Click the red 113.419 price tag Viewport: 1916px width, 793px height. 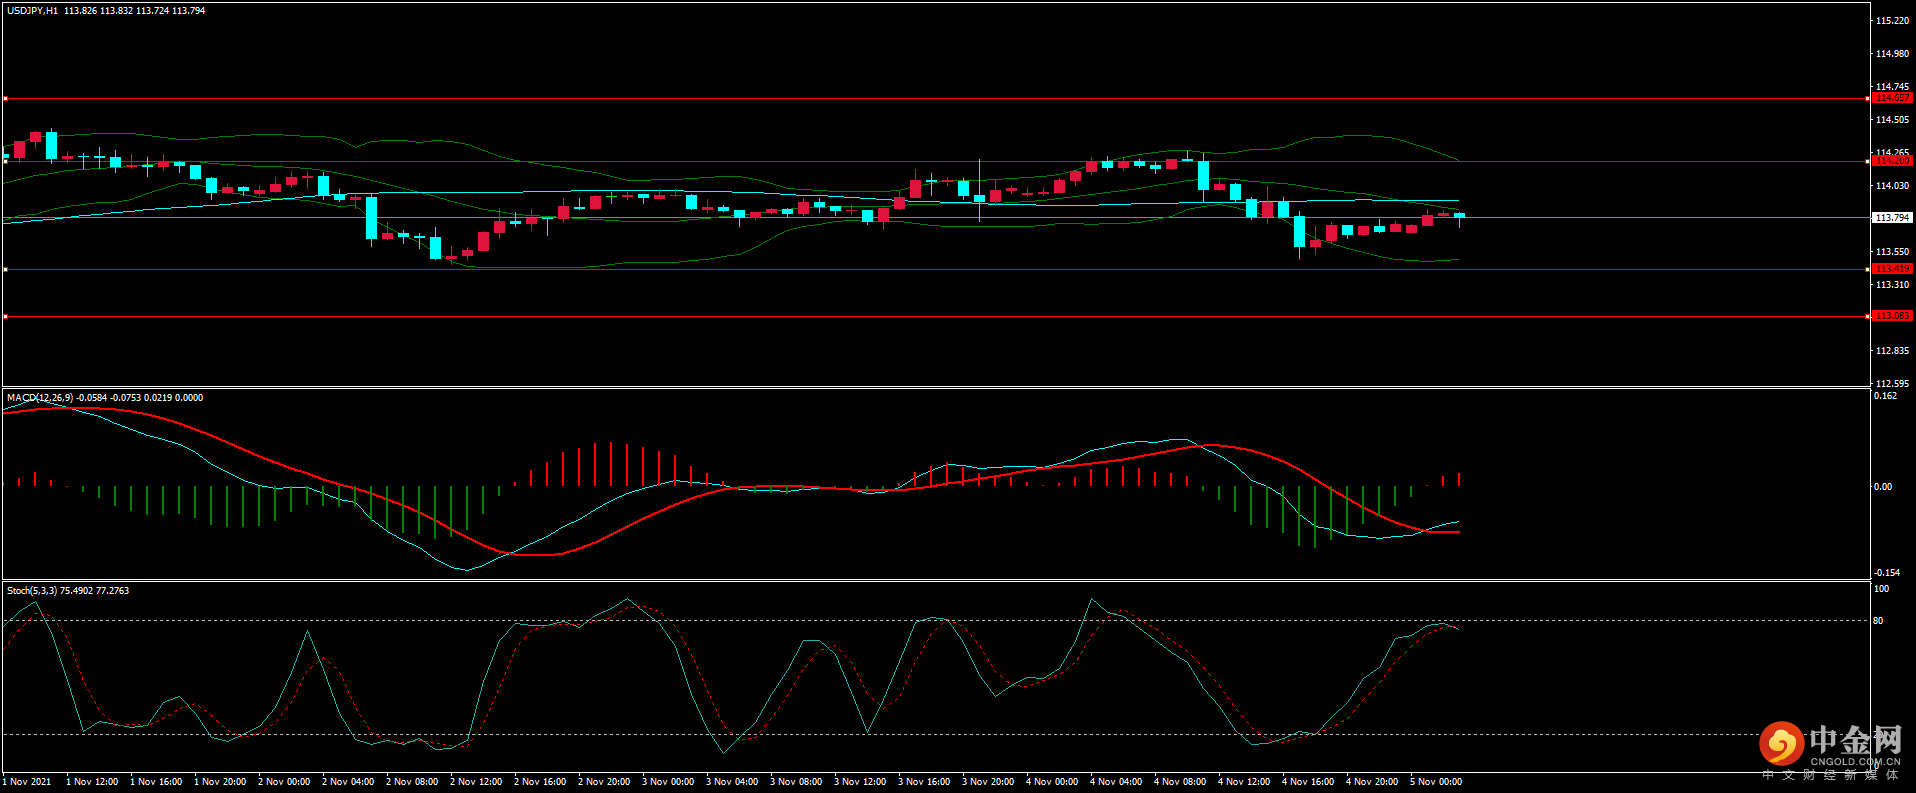1891,269
